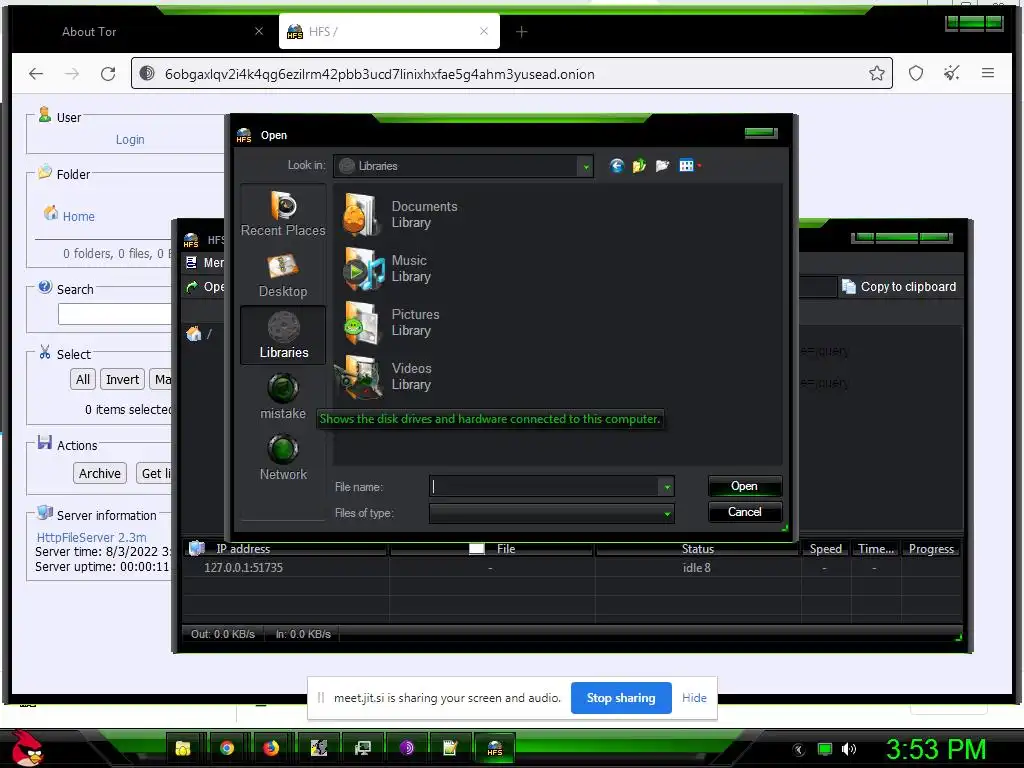1024x768 pixels.
Task: Open the browser hamburger menu
Action: pyautogui.click(x=987, y=73)
